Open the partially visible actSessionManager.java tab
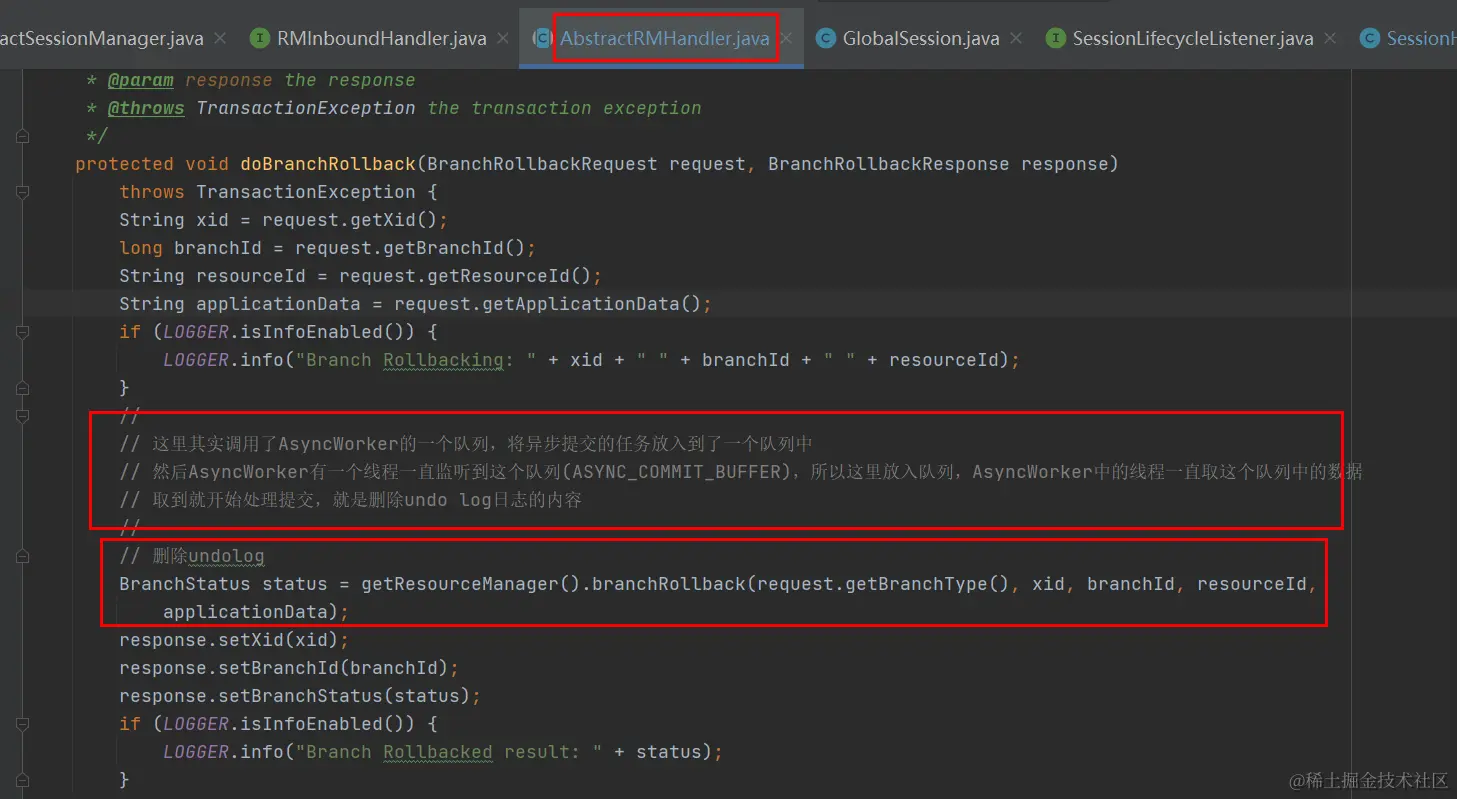This screenshot has width=1457, height=799. [101, 39]
